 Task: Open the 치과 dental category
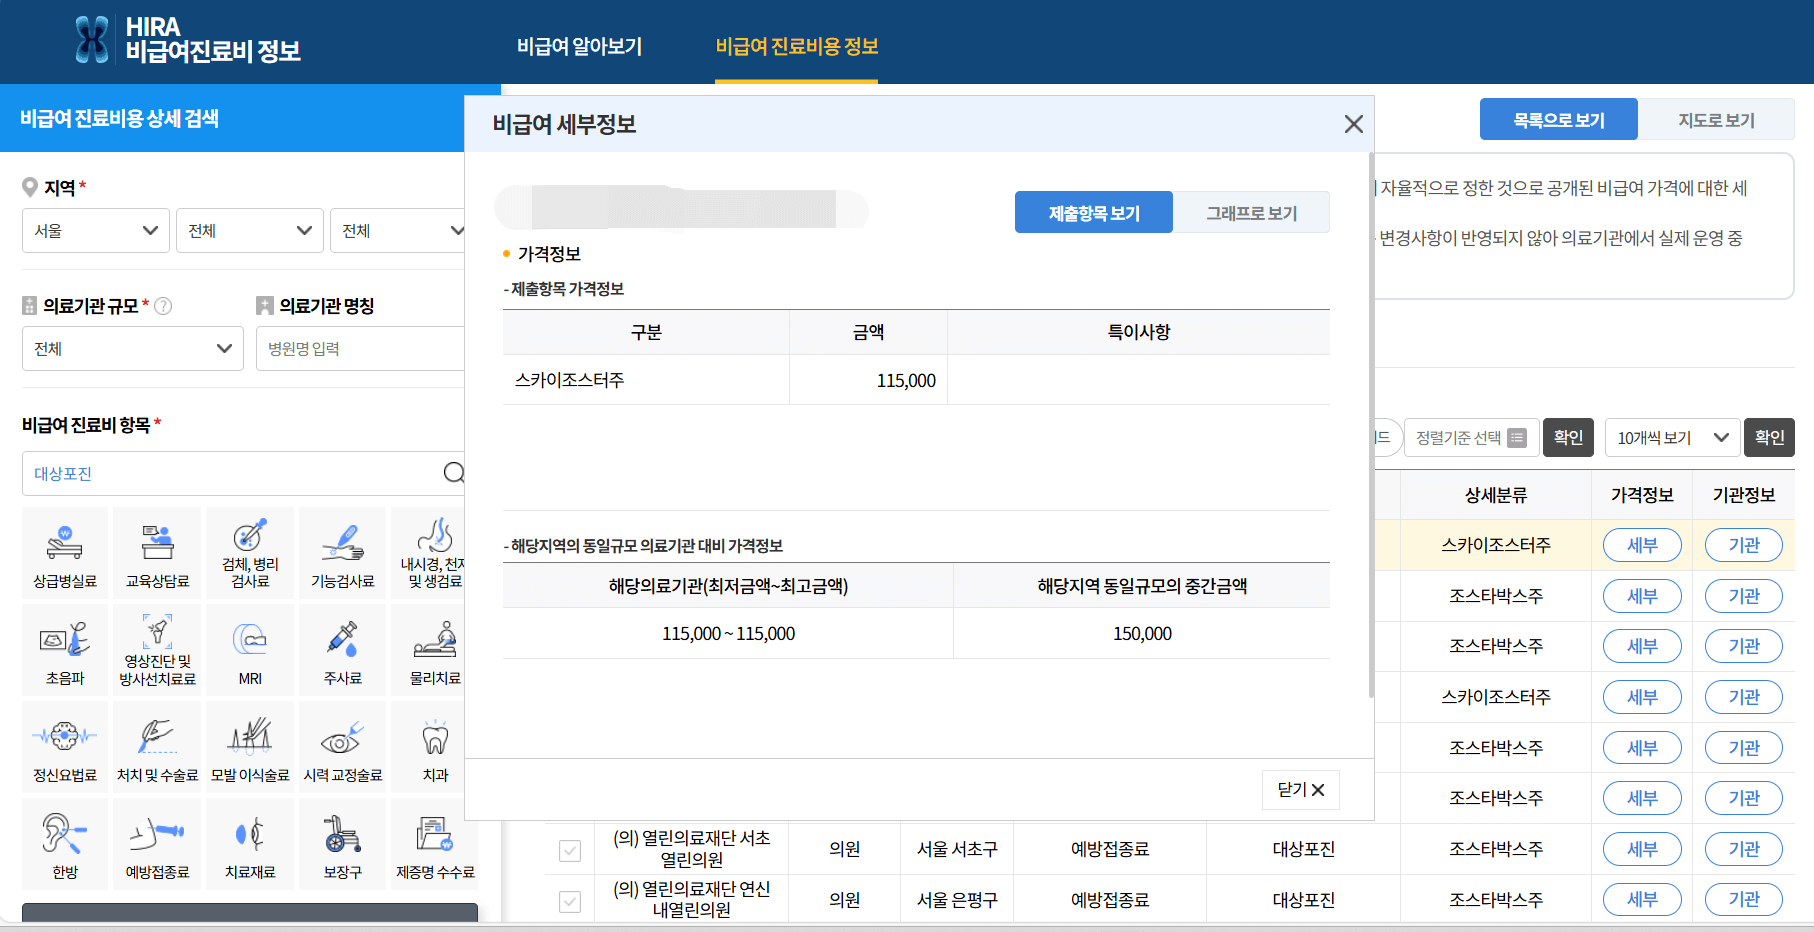[x=434, y=746]
